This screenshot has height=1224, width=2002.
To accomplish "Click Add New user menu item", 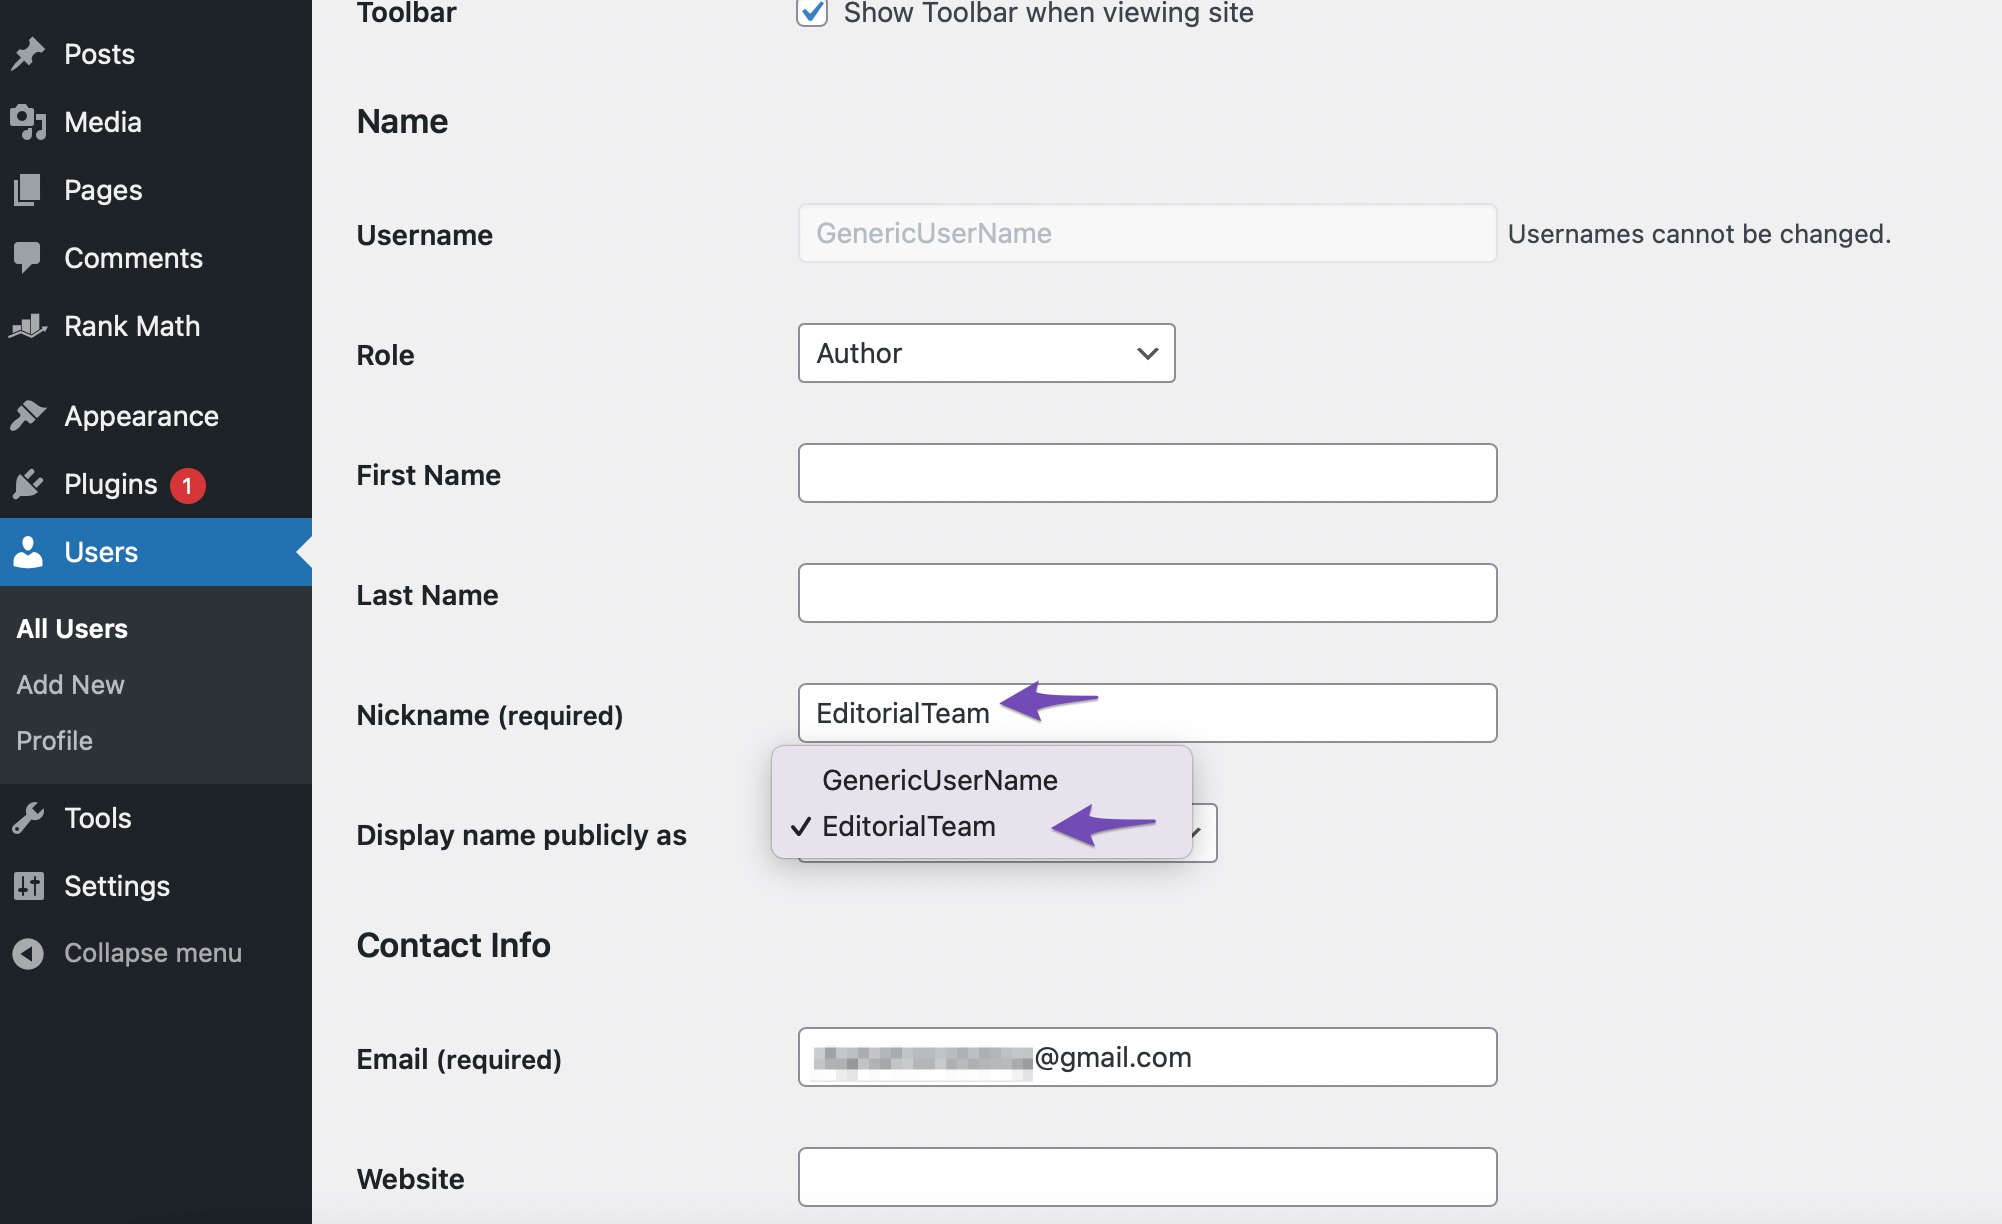I will [x=69, y=683].
